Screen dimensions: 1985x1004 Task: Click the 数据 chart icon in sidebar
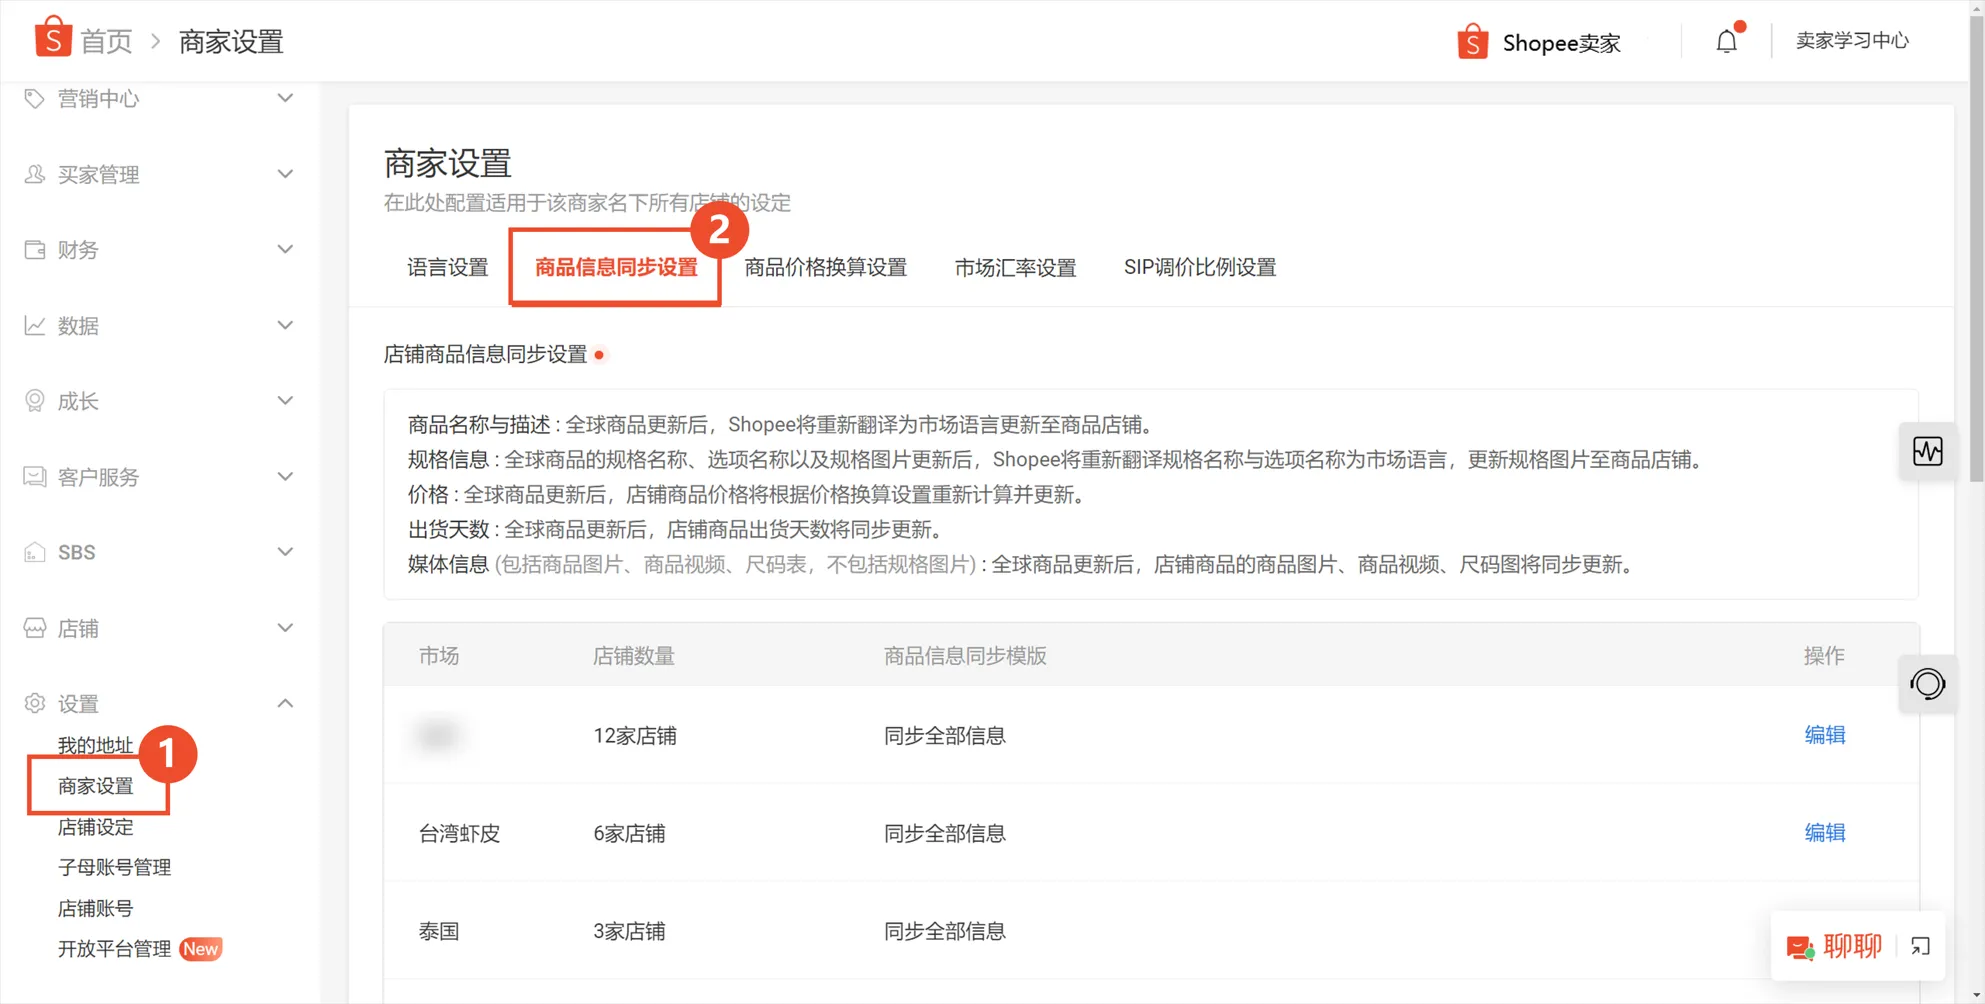(x=33, y=325)
